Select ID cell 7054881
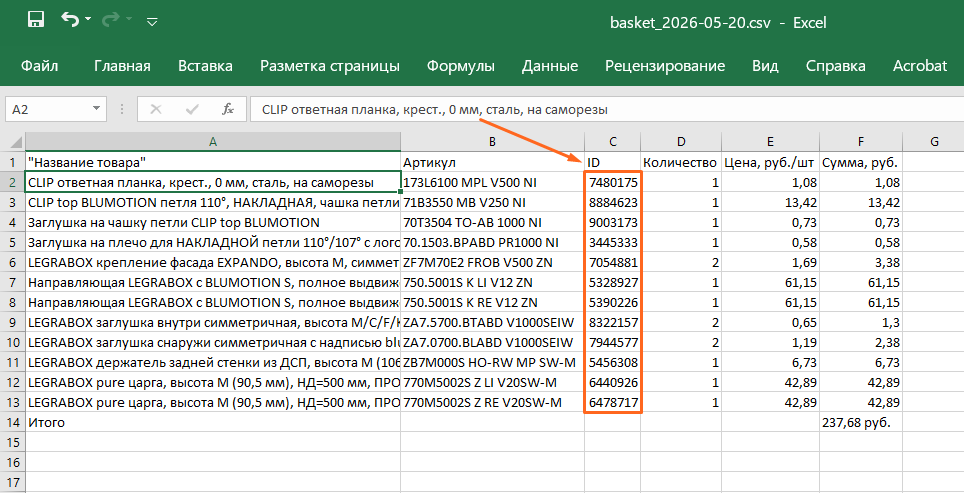This screenshot has height=493, width=964. pyautogui.click(x=612, y=262)
